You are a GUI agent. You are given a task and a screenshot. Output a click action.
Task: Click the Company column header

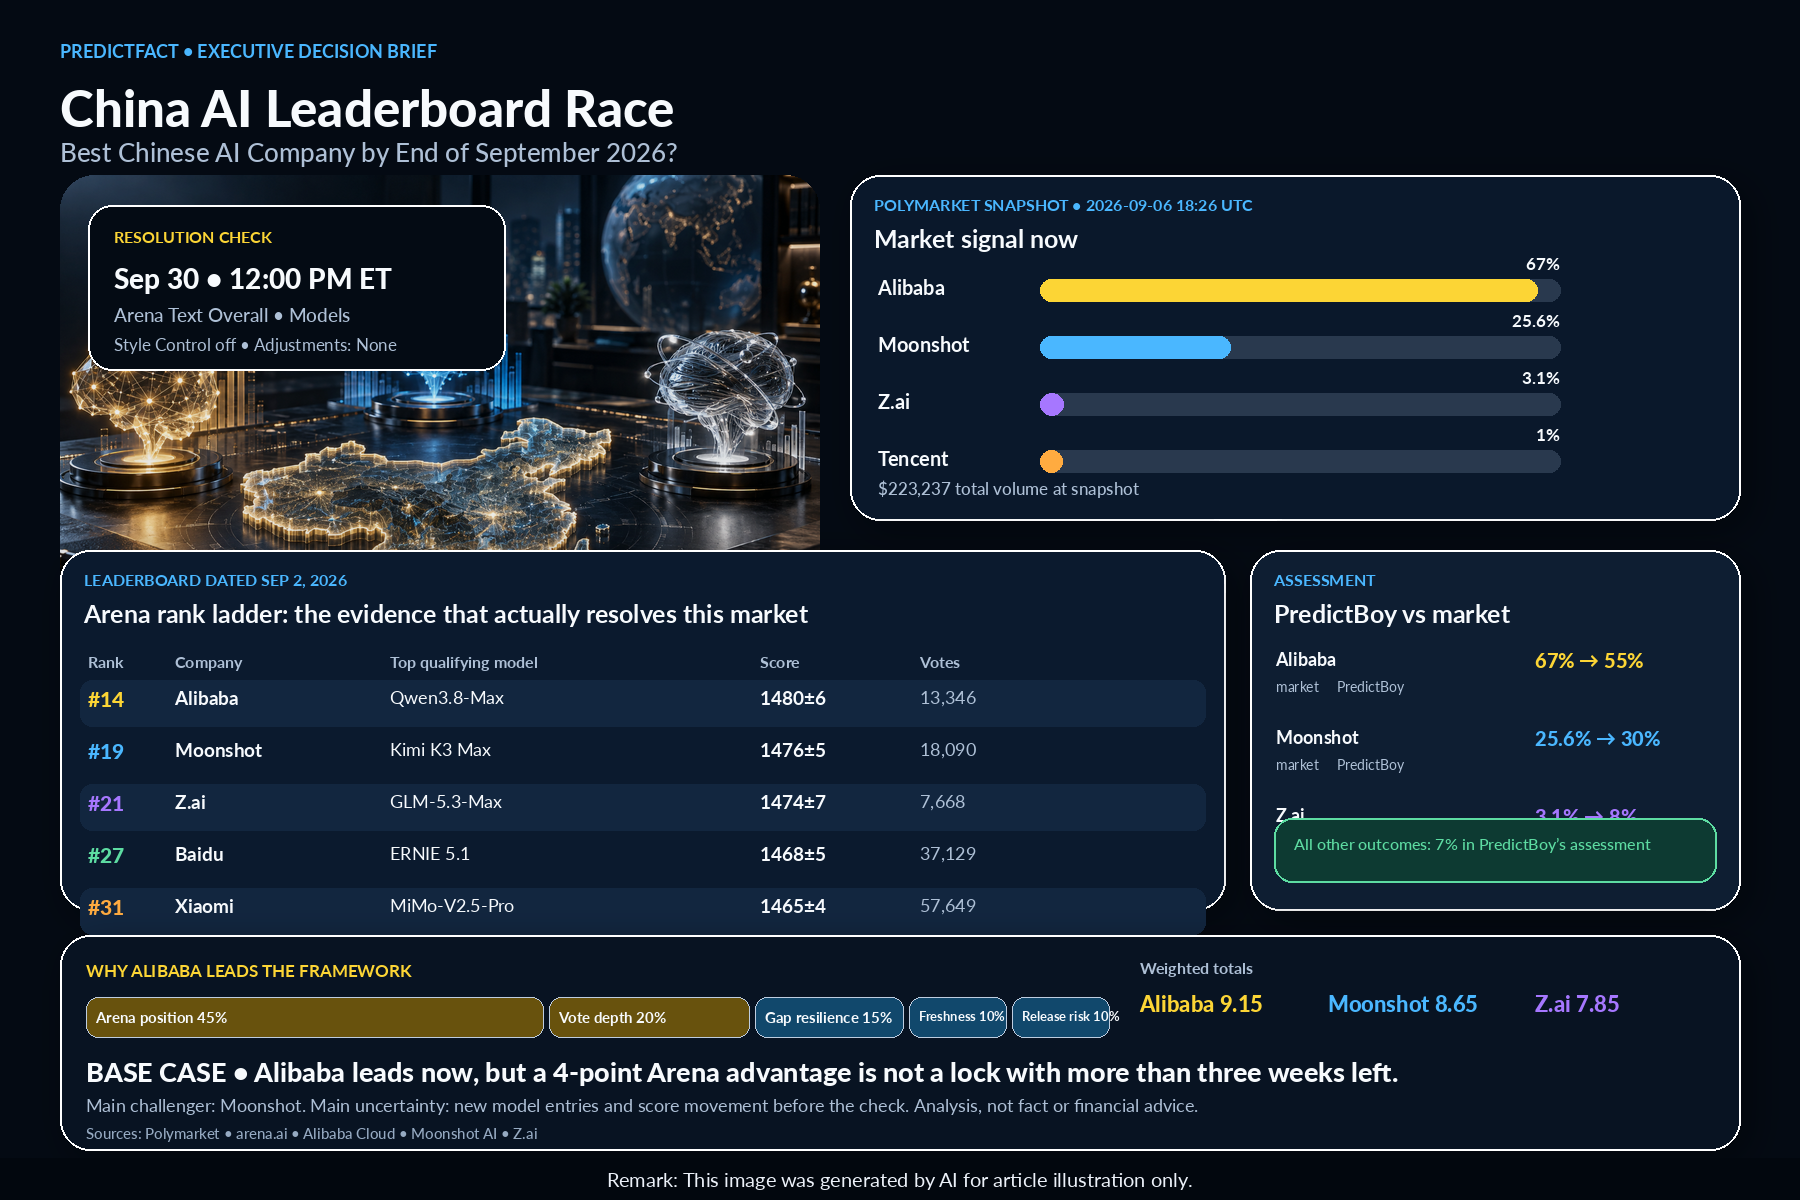pyautogui.click(x=209, y=662)
